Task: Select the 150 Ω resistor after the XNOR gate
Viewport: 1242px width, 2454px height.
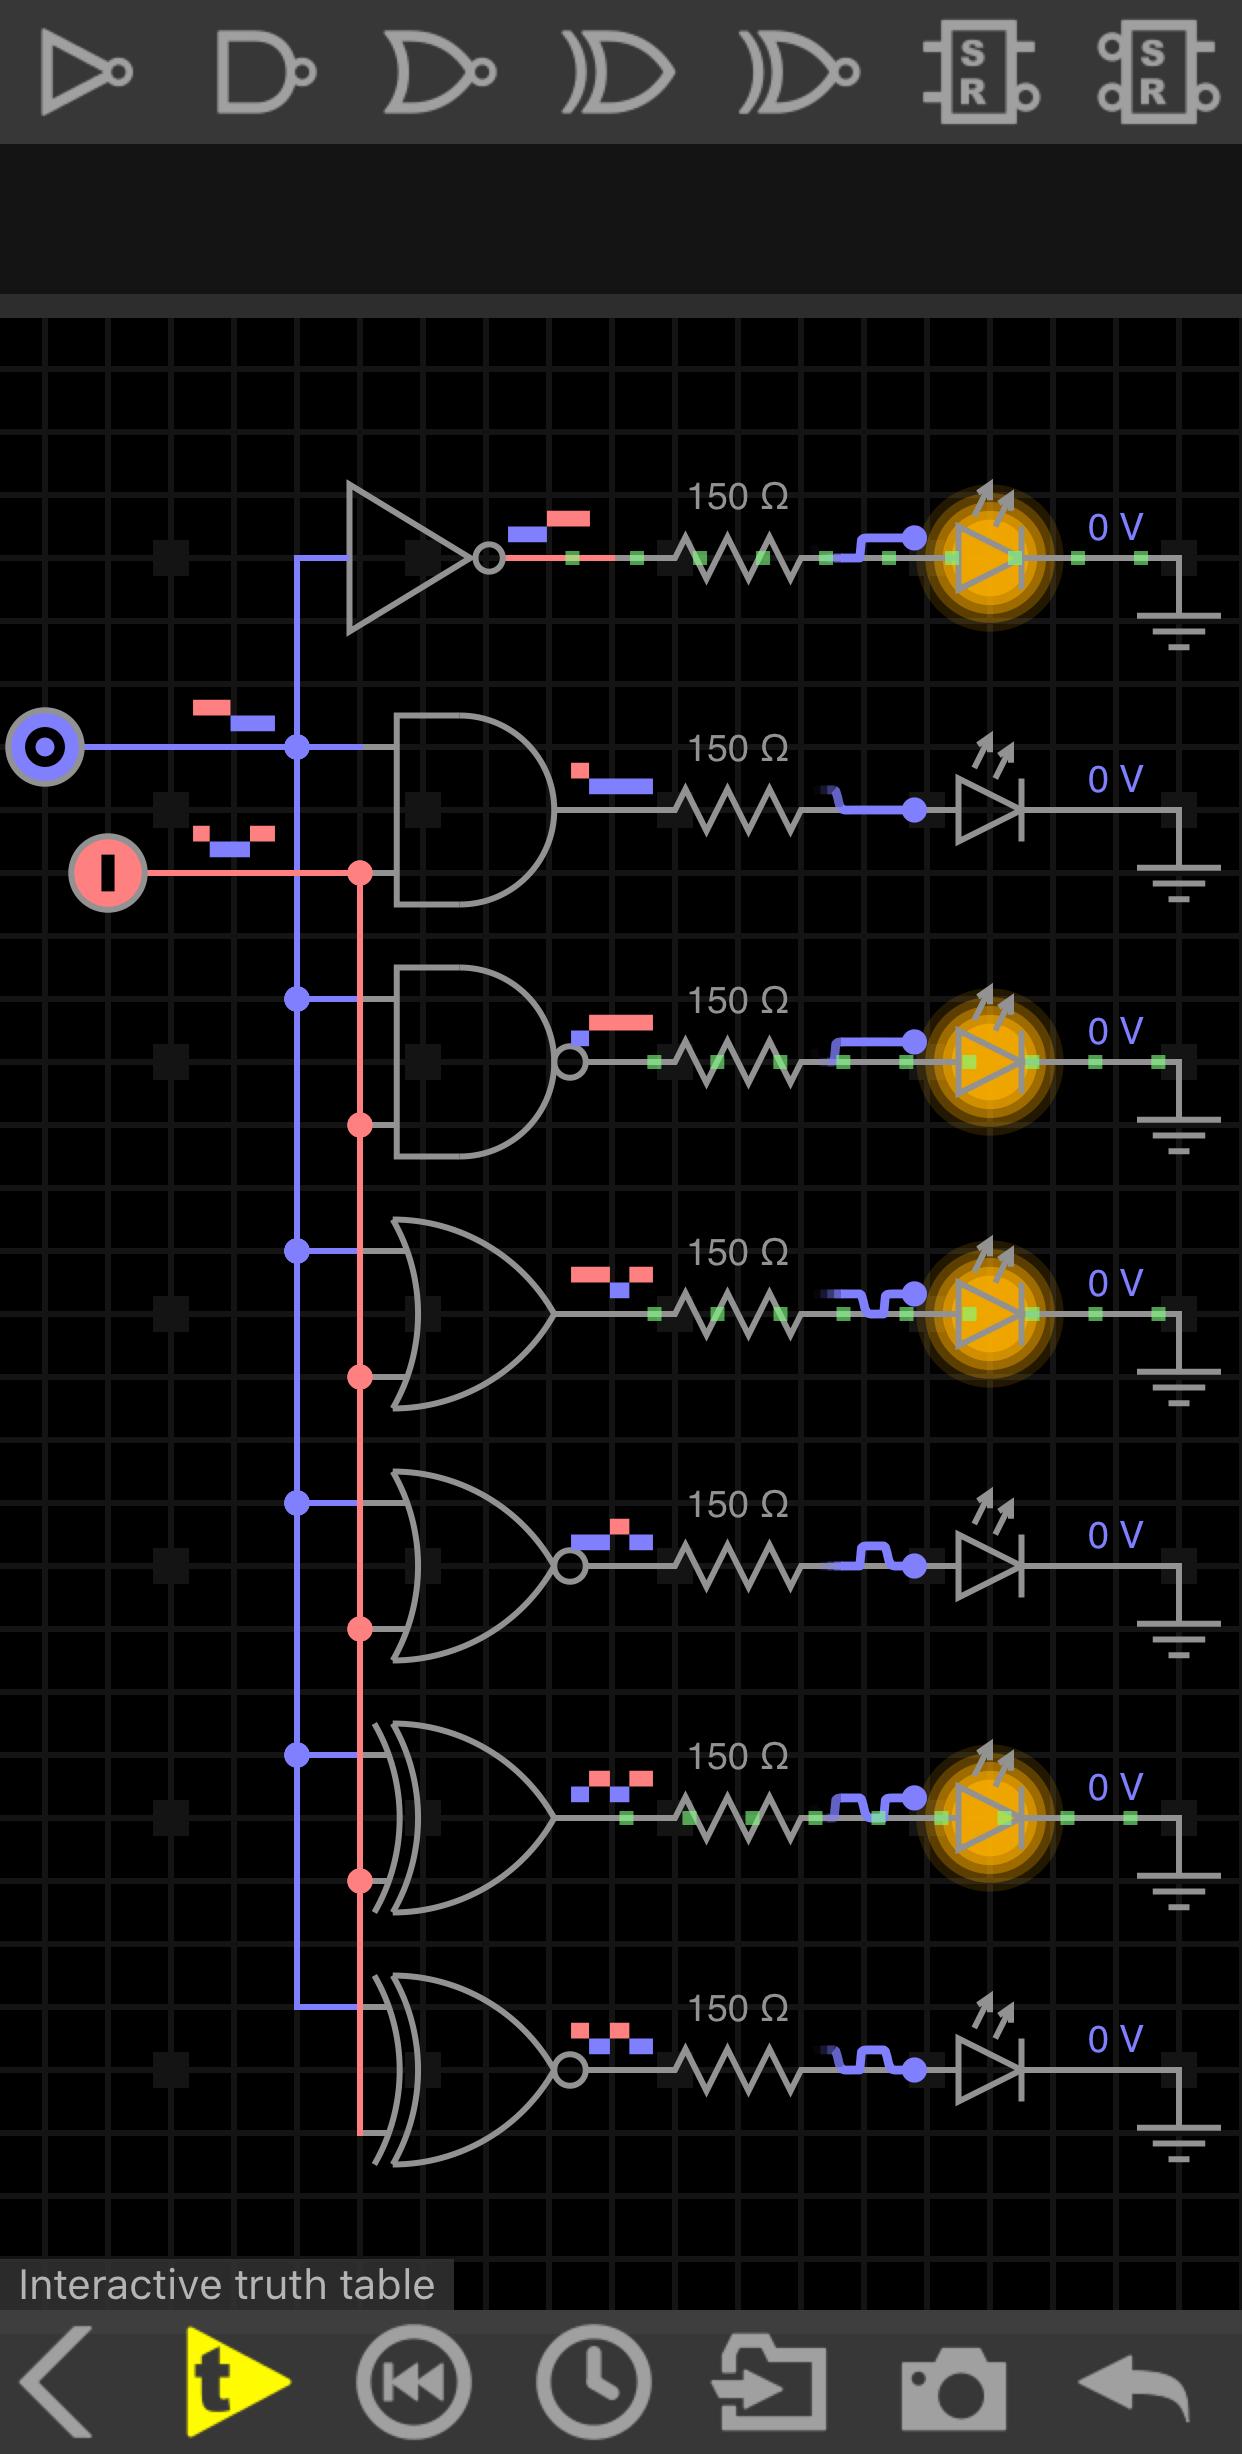Action: click(x=738, y=2070)
